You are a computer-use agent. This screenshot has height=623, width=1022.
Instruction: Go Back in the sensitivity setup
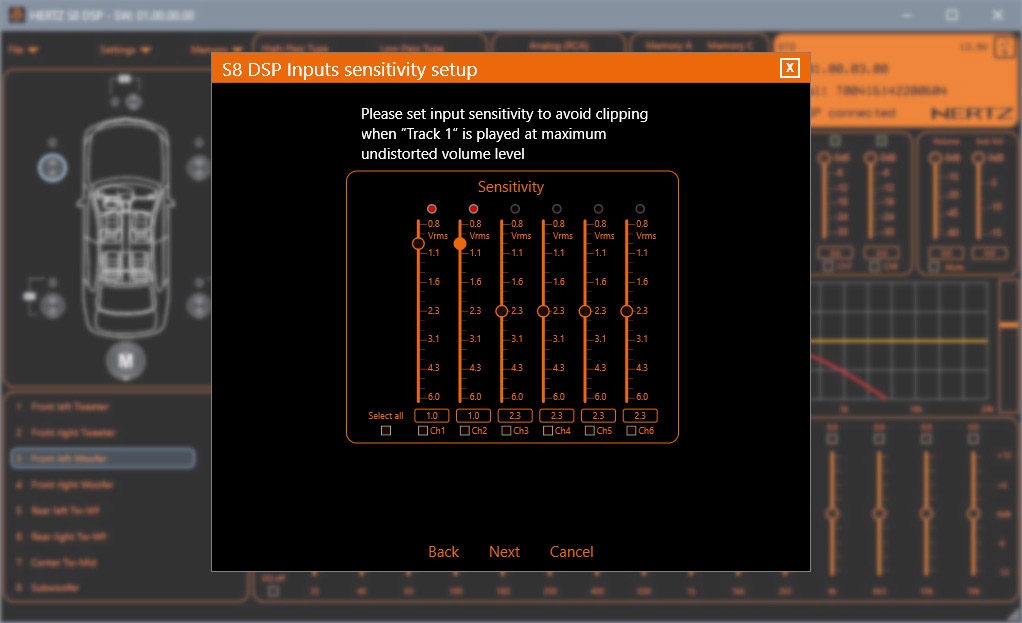pyautogui.click(x=443, y=552)
